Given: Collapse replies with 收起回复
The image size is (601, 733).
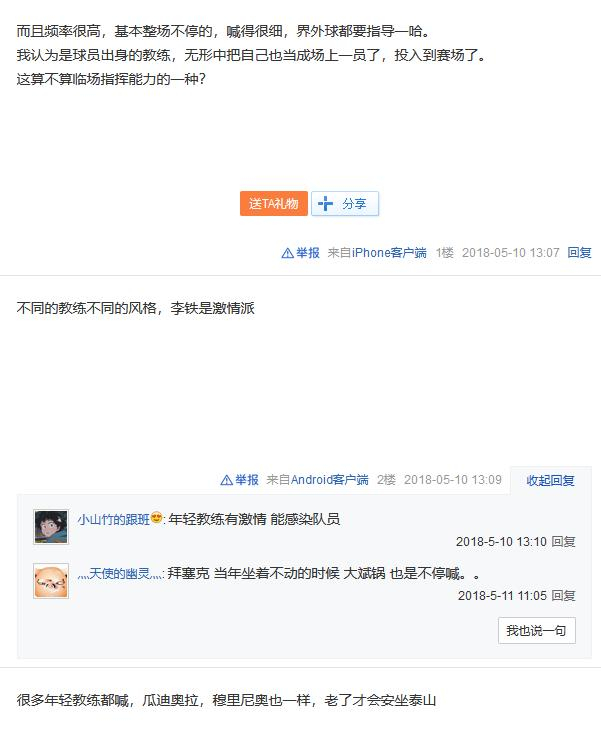Looking at the screenshot, I should click(550, 481).
